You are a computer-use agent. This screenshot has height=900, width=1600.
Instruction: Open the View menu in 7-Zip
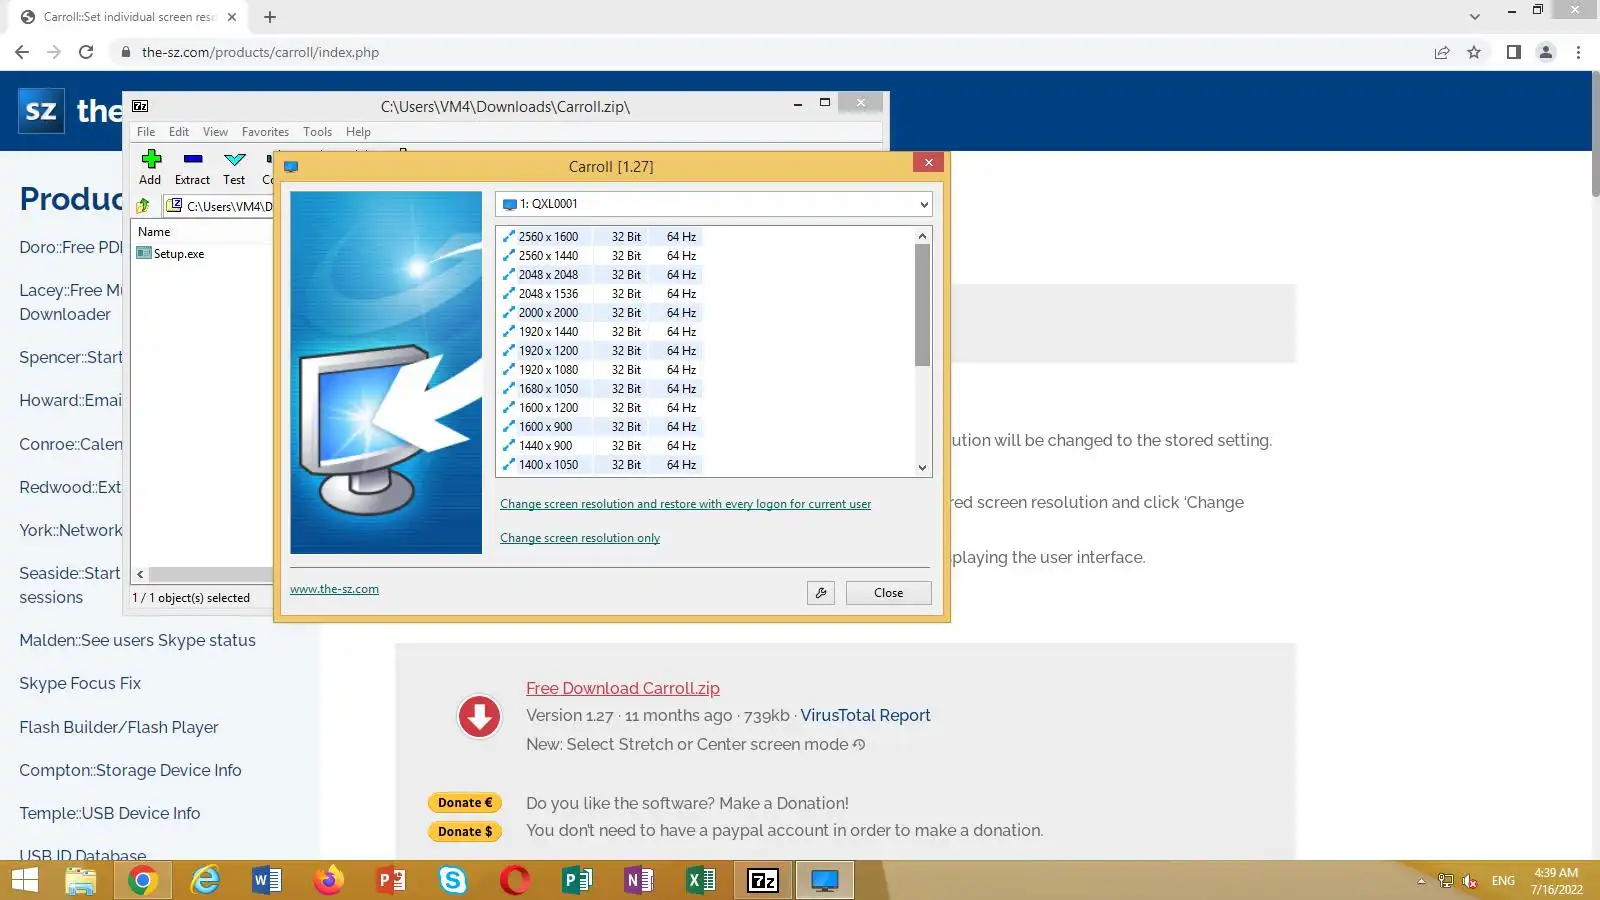215,132
